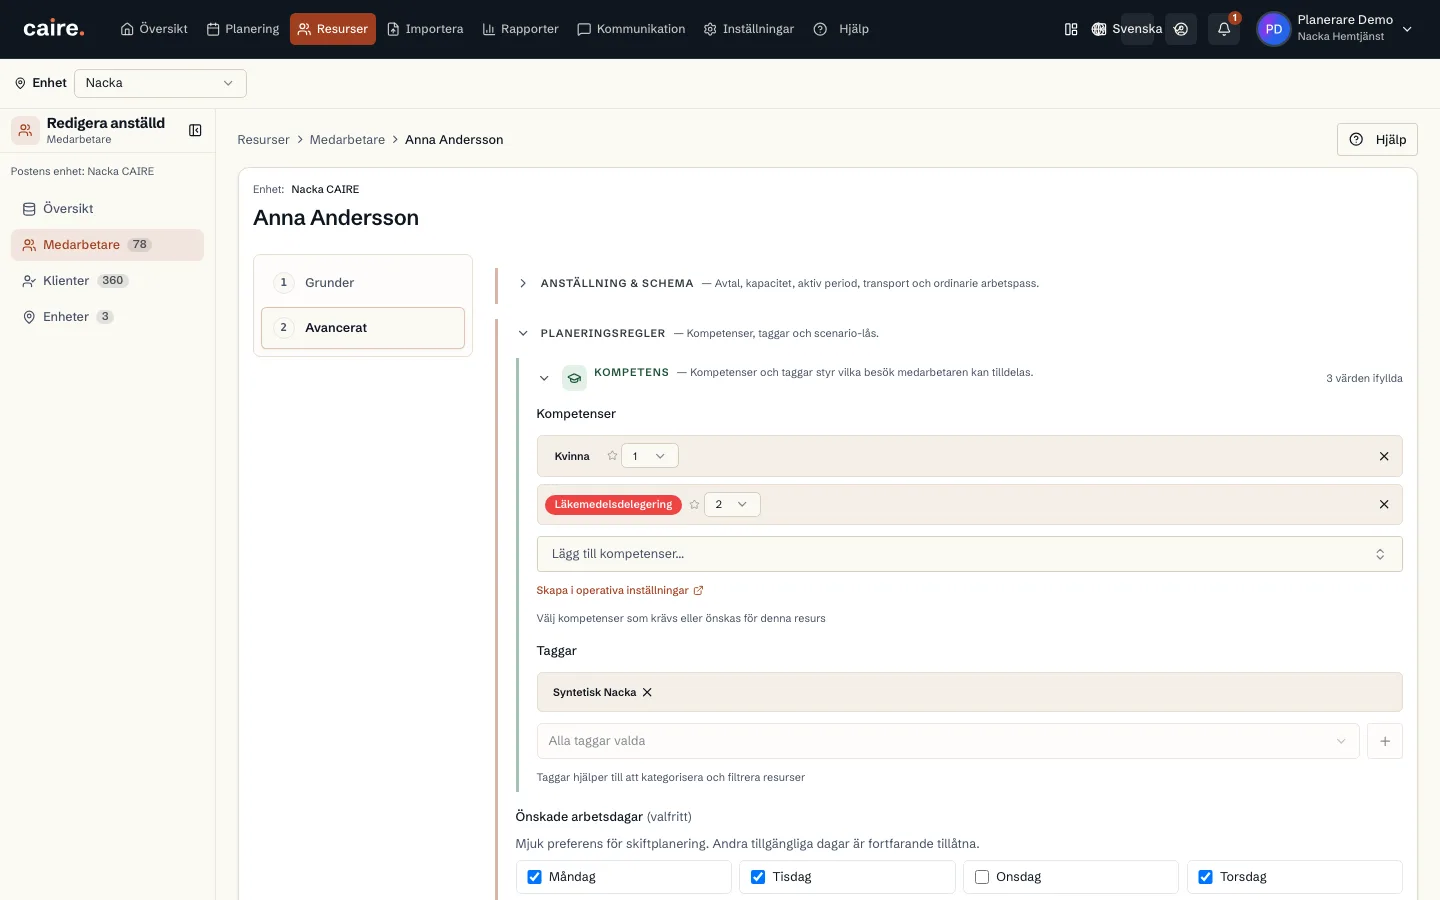Toggle Måndag checkbox
This screenshot has width=1440, height=900.
[535, 877]
